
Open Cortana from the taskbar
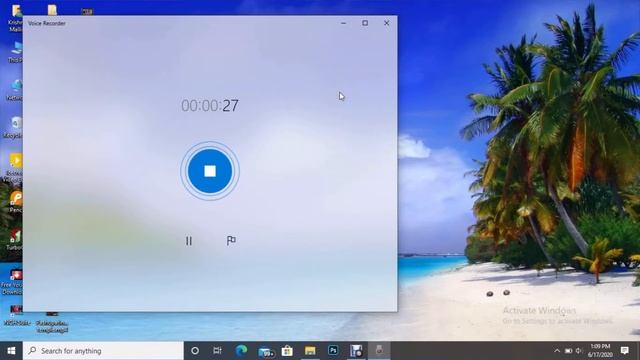[x=195, y=351]
